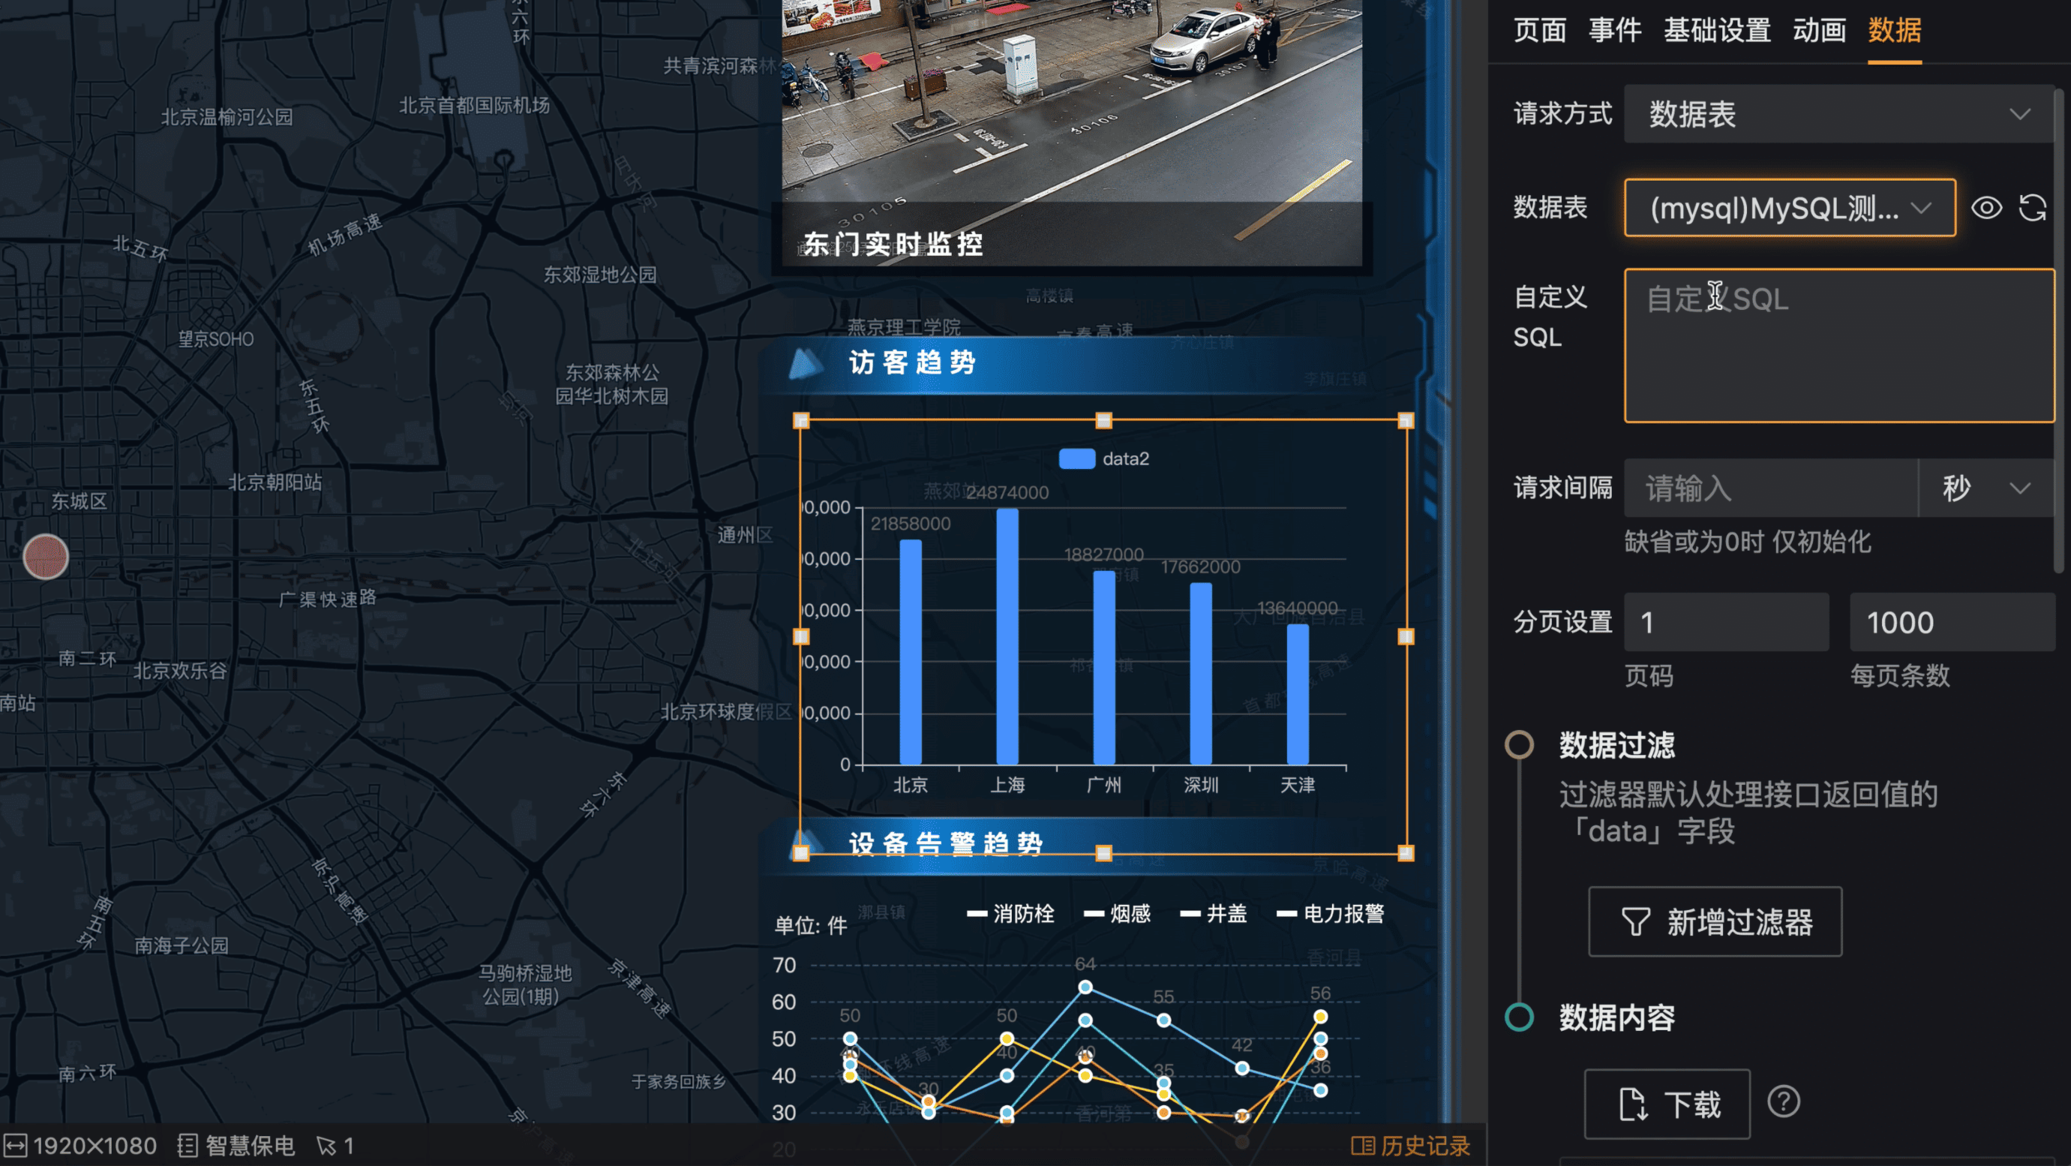Click the refresh icon next to data table
The image size is (2071, 1166).
pos(2032,208)
